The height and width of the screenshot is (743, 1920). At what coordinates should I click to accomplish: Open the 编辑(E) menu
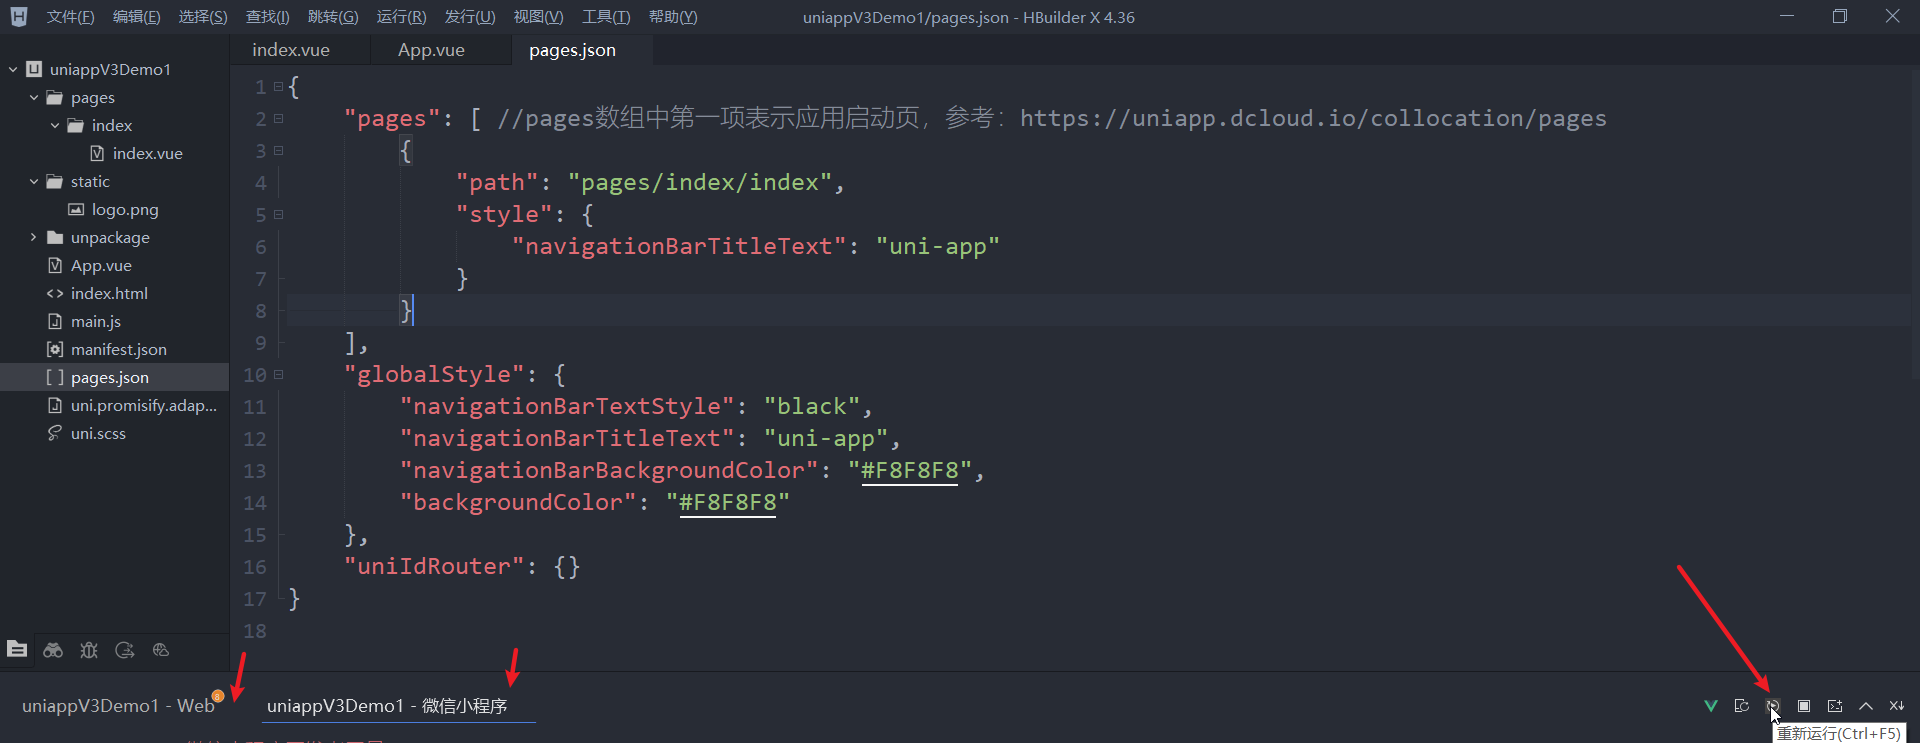click(x=136, y=17)
